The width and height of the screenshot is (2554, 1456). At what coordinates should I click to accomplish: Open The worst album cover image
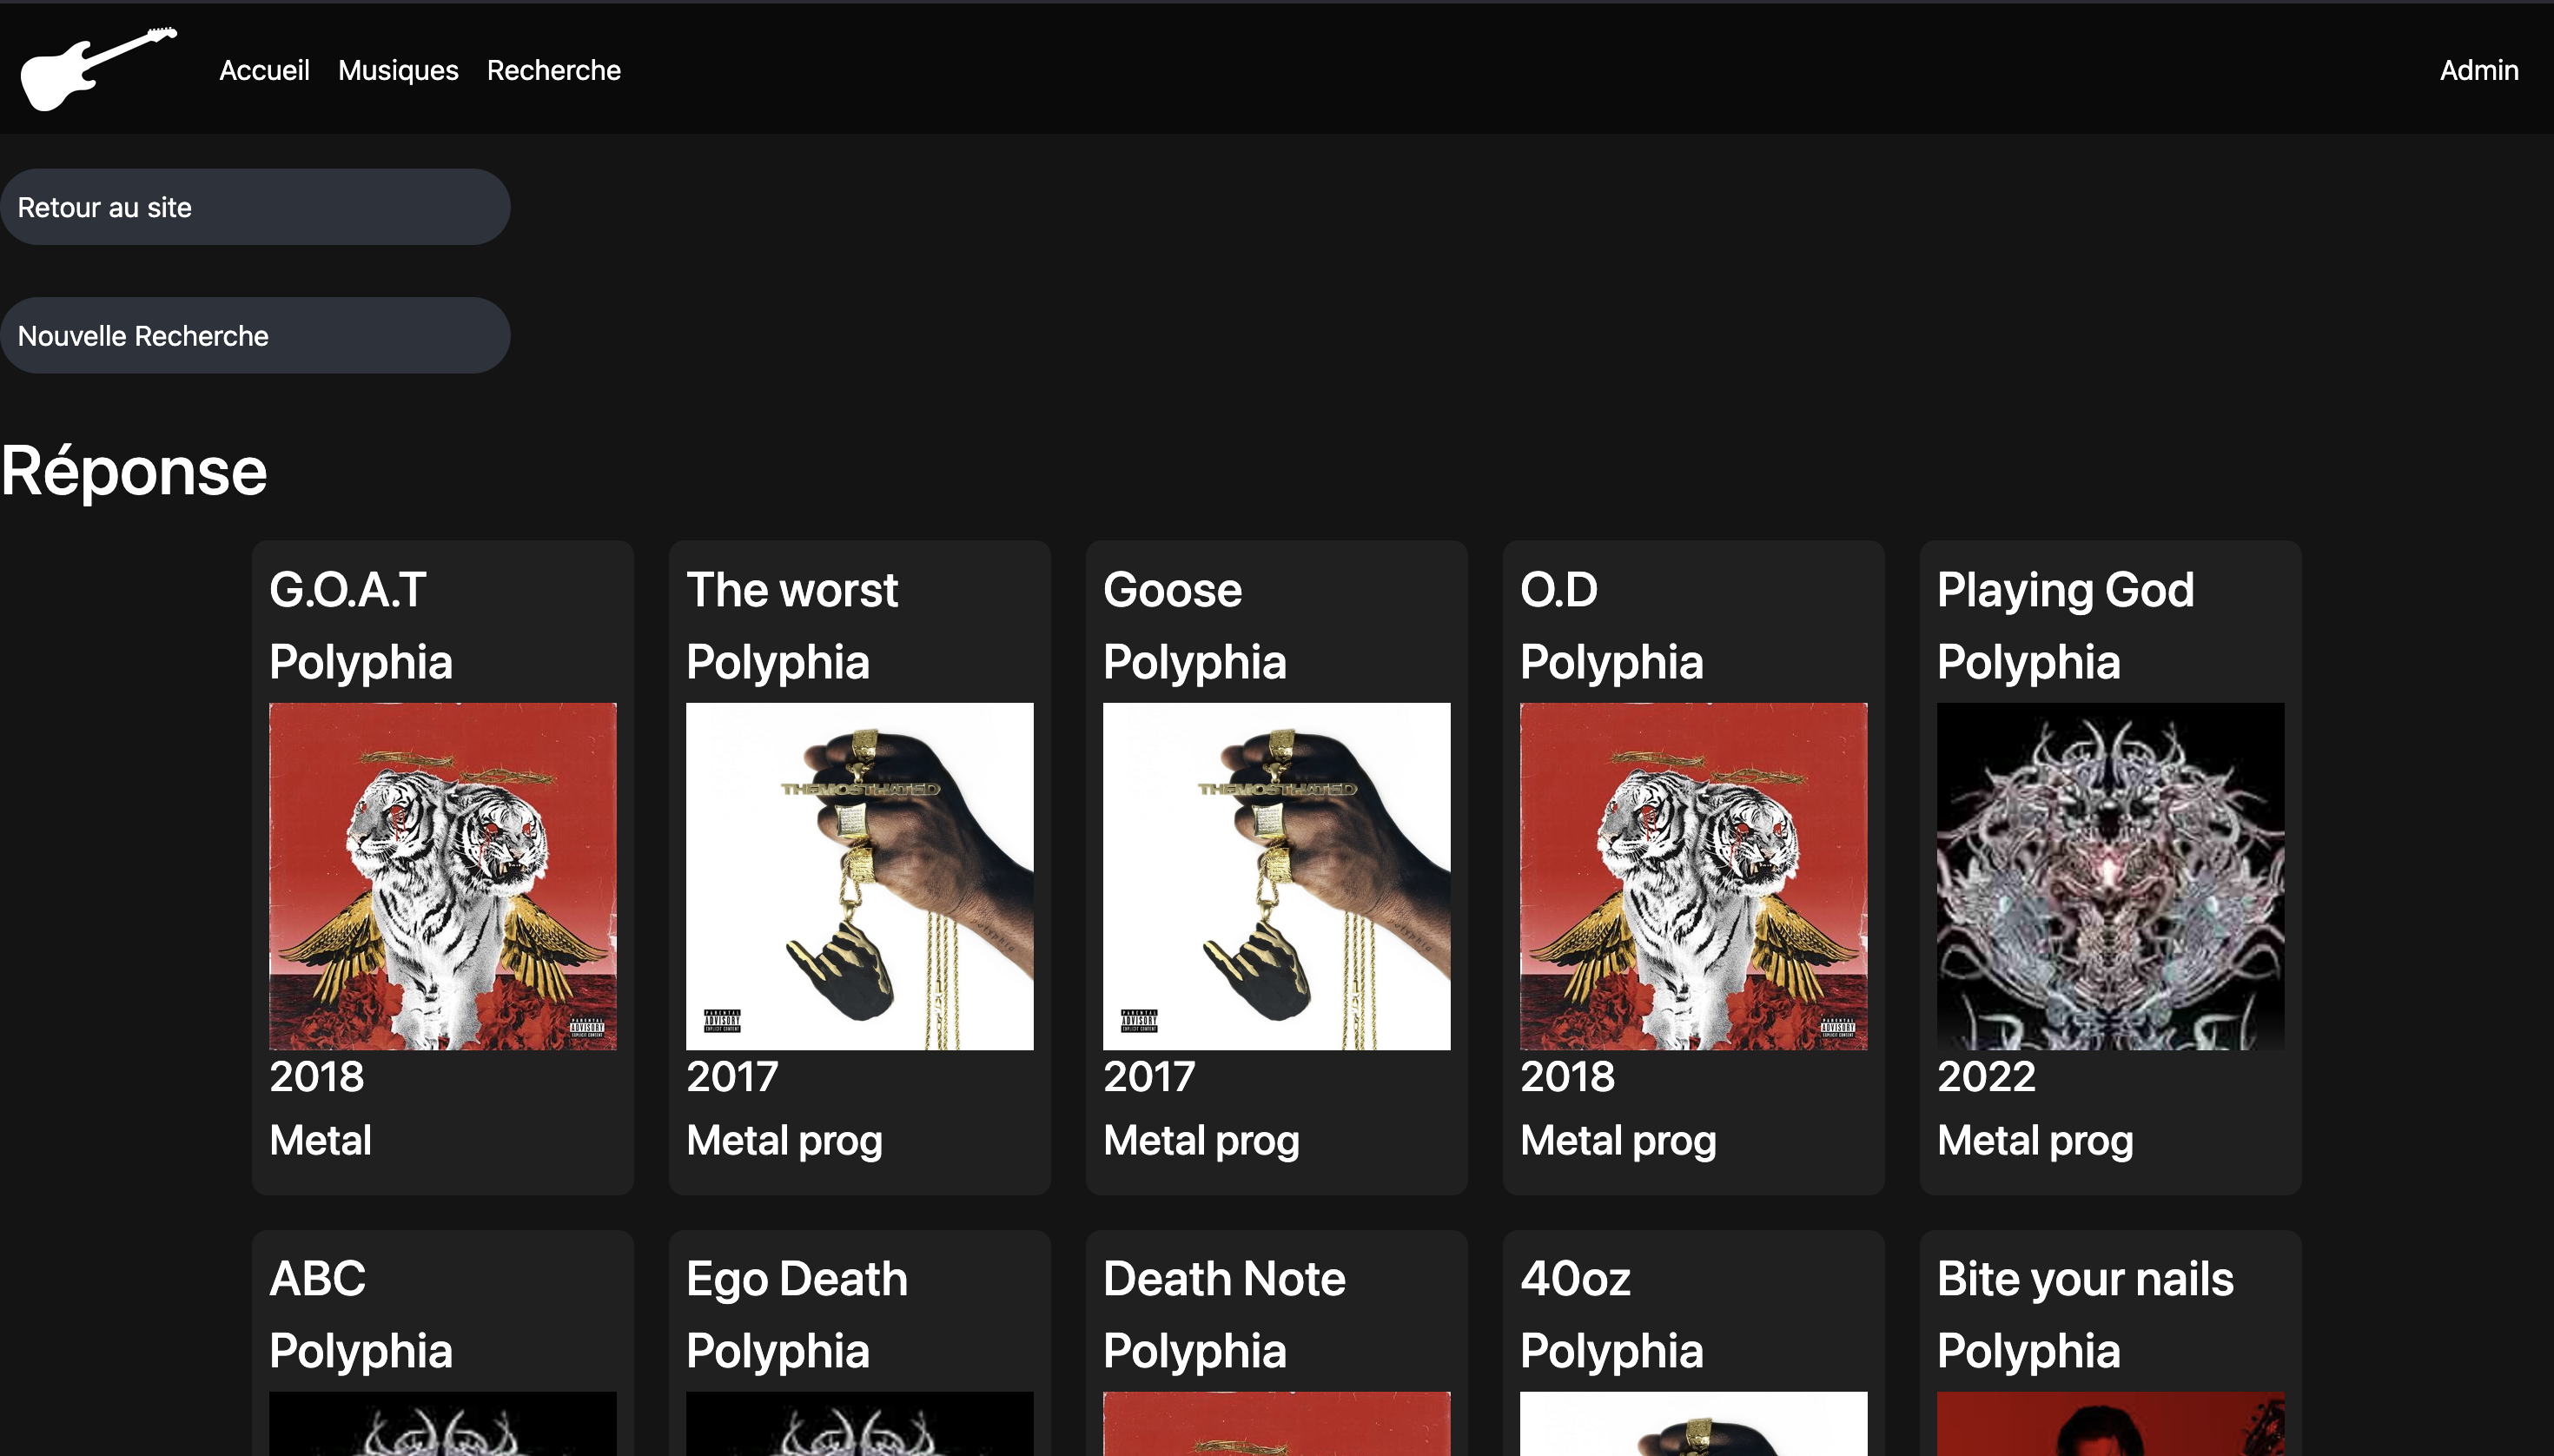(860, 876)
